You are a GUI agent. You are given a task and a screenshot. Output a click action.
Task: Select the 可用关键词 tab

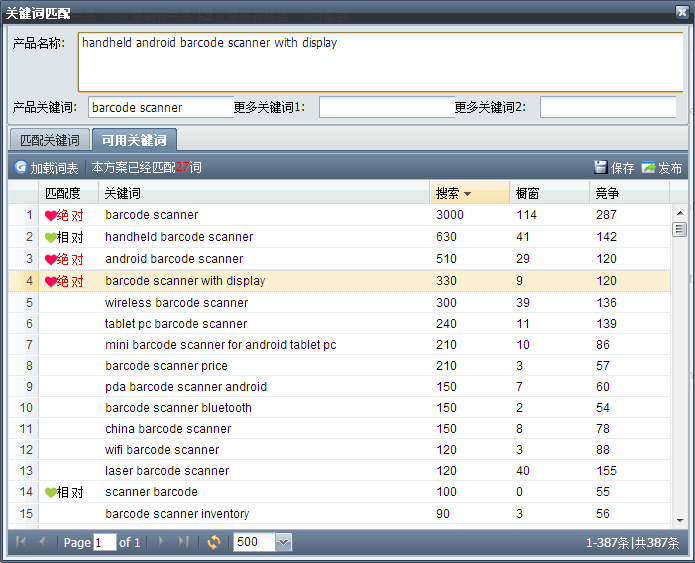click(x=134, y=140)
